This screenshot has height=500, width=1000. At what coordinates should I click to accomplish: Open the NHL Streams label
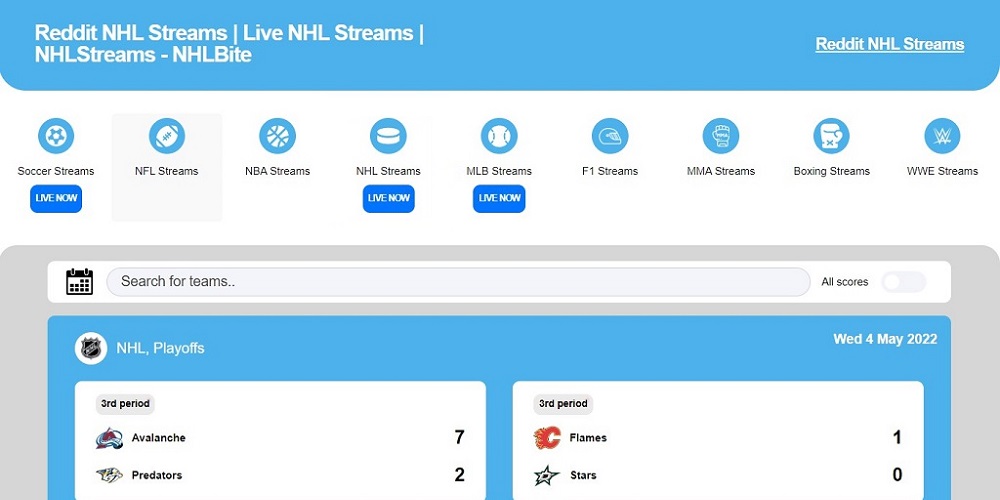[388, 171]
